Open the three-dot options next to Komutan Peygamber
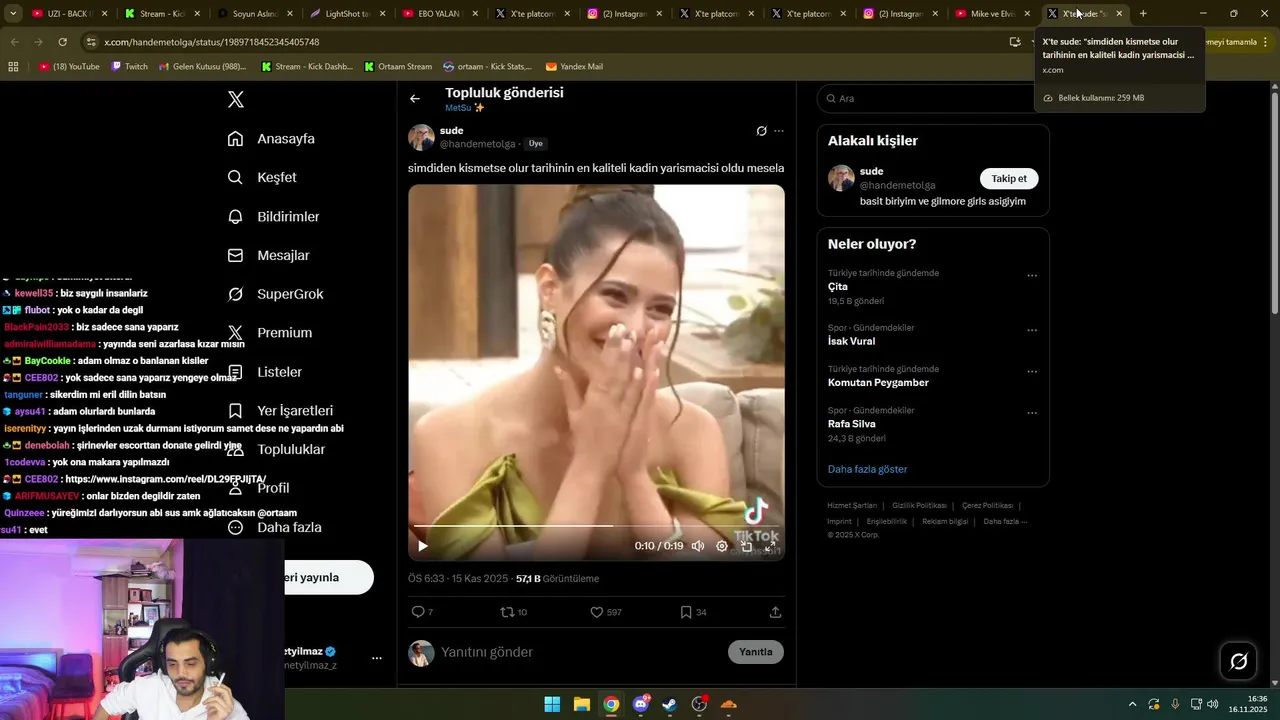The image size is (1280, 720). (1032, 372)
